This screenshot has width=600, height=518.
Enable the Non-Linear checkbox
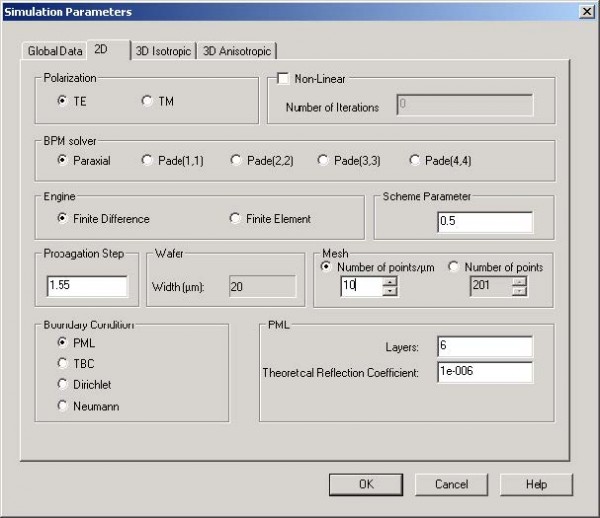(x=283, y=78)
